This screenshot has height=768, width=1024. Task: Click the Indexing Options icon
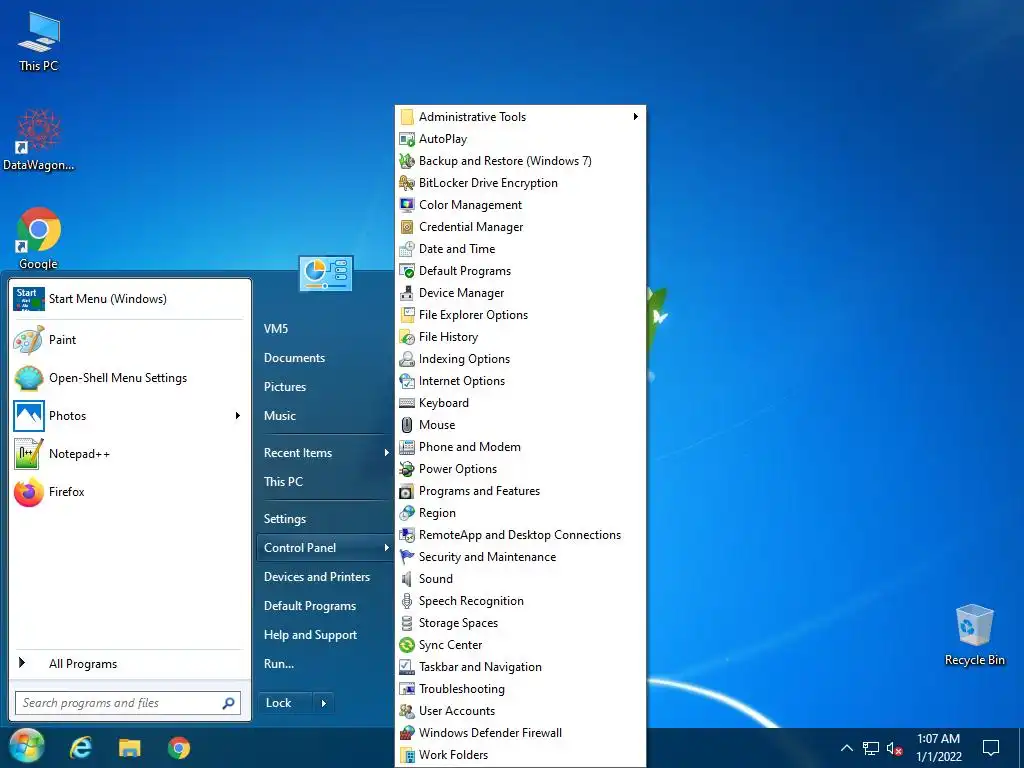407,359
